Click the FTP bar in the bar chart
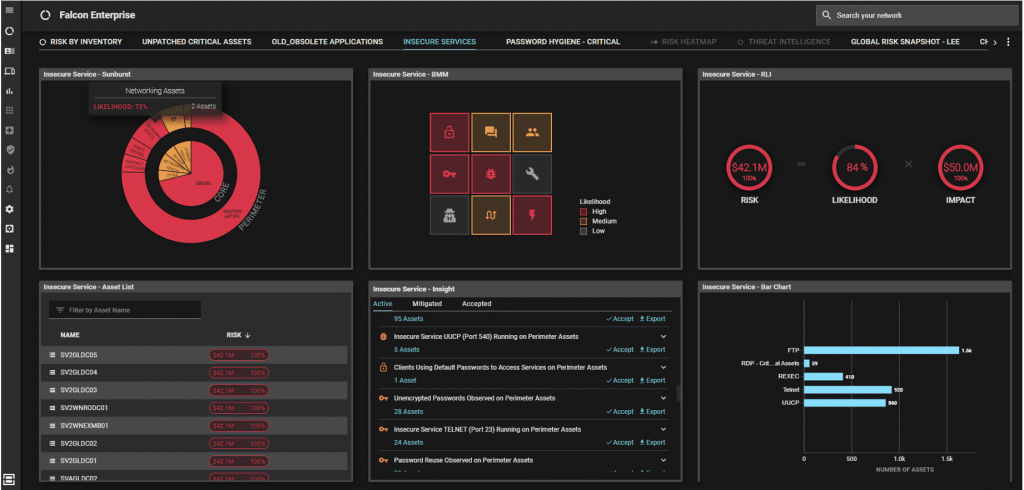This screenshot has width=1024, height=490. (881, 350)
